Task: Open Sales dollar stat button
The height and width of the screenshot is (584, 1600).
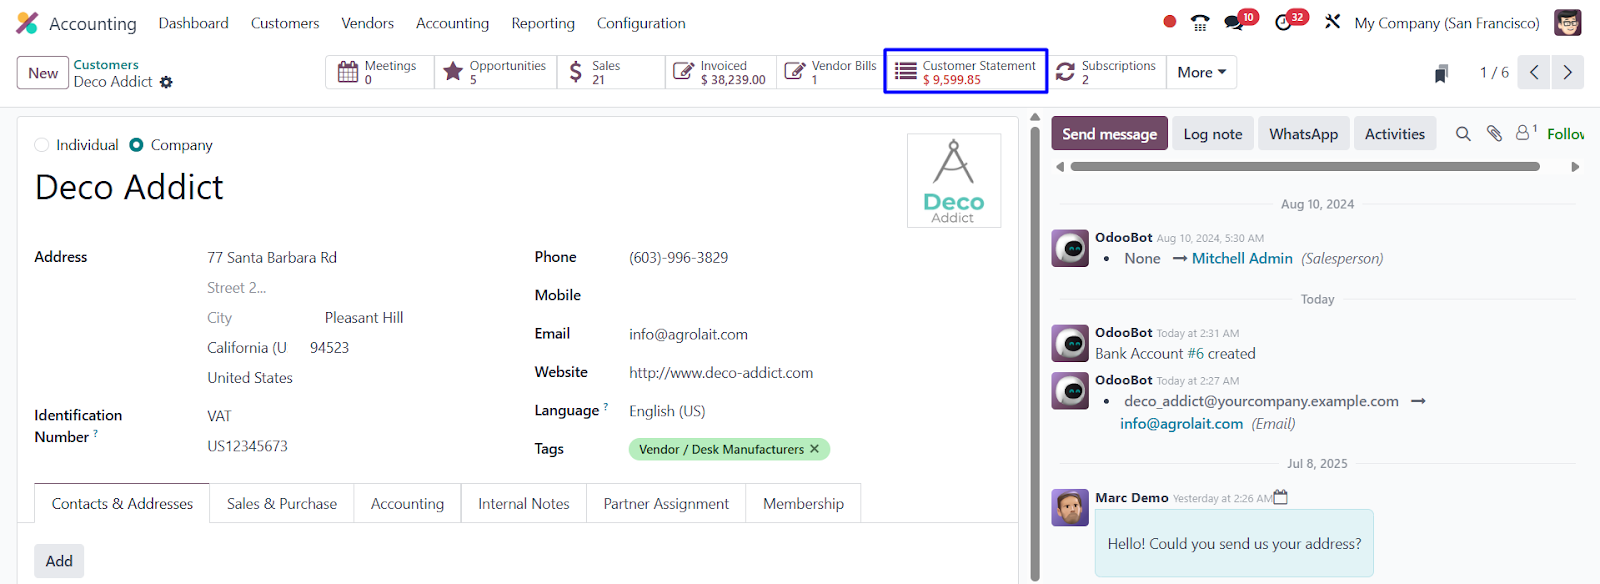Action: (611, 72)
